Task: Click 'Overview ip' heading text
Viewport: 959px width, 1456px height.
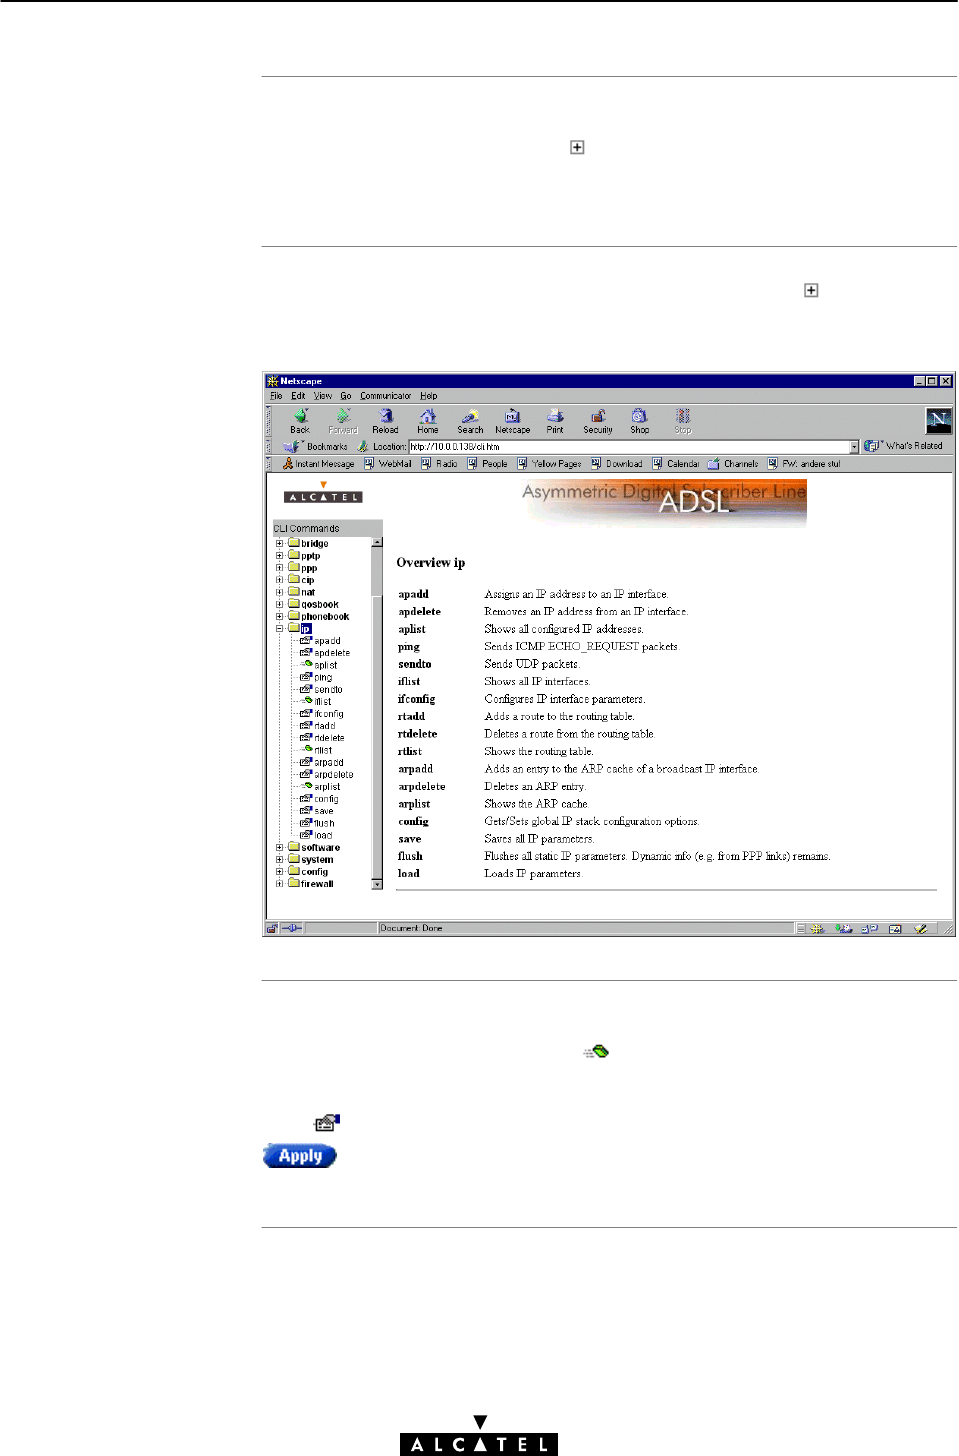Action: tap(431, 563)
